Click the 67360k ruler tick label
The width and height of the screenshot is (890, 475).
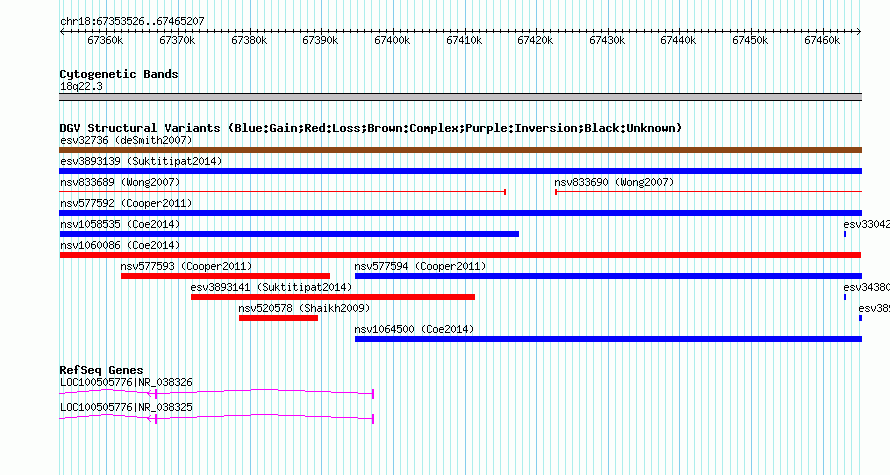pos(105,40)
